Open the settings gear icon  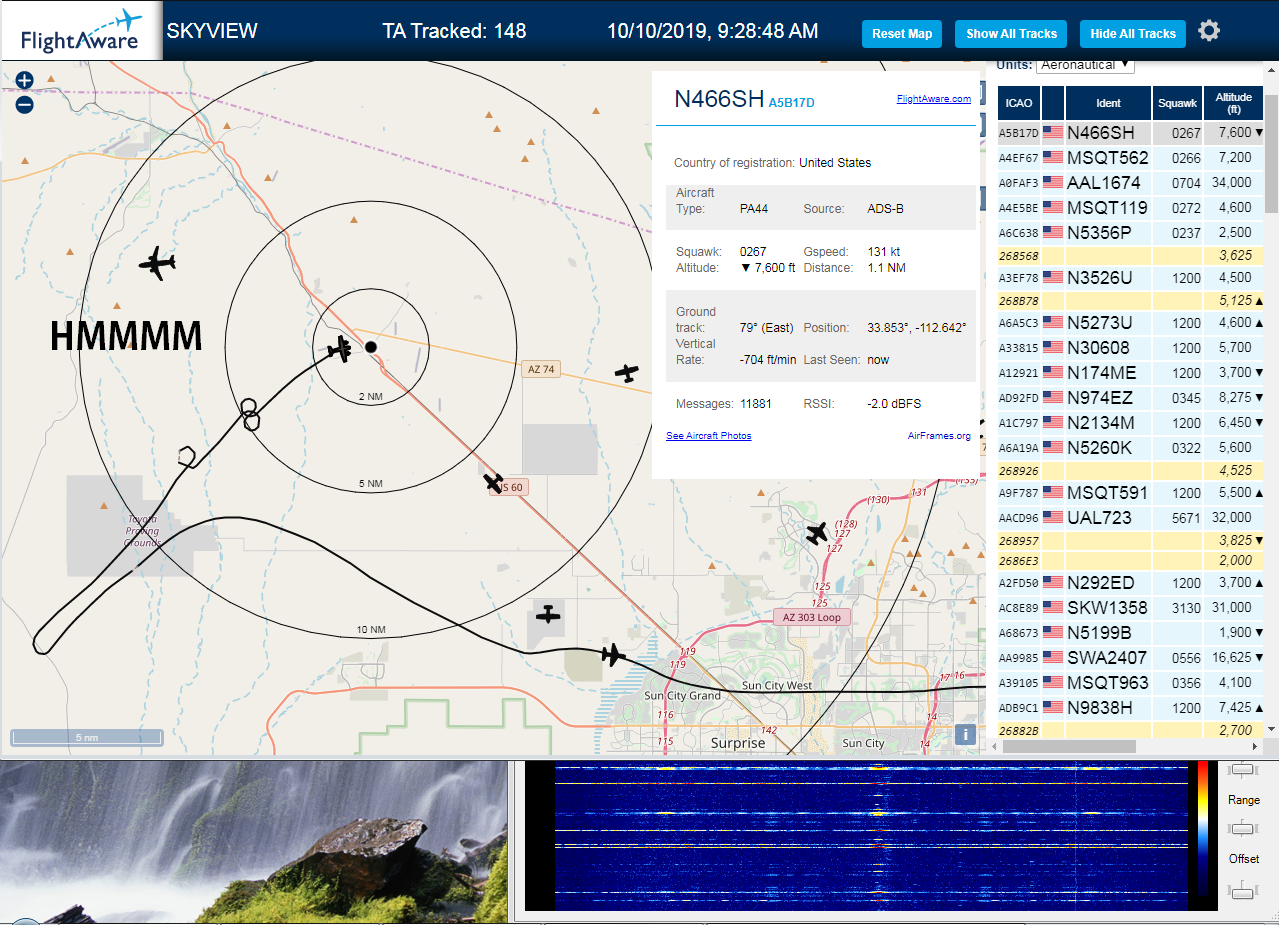click(x=1209, y=31)
